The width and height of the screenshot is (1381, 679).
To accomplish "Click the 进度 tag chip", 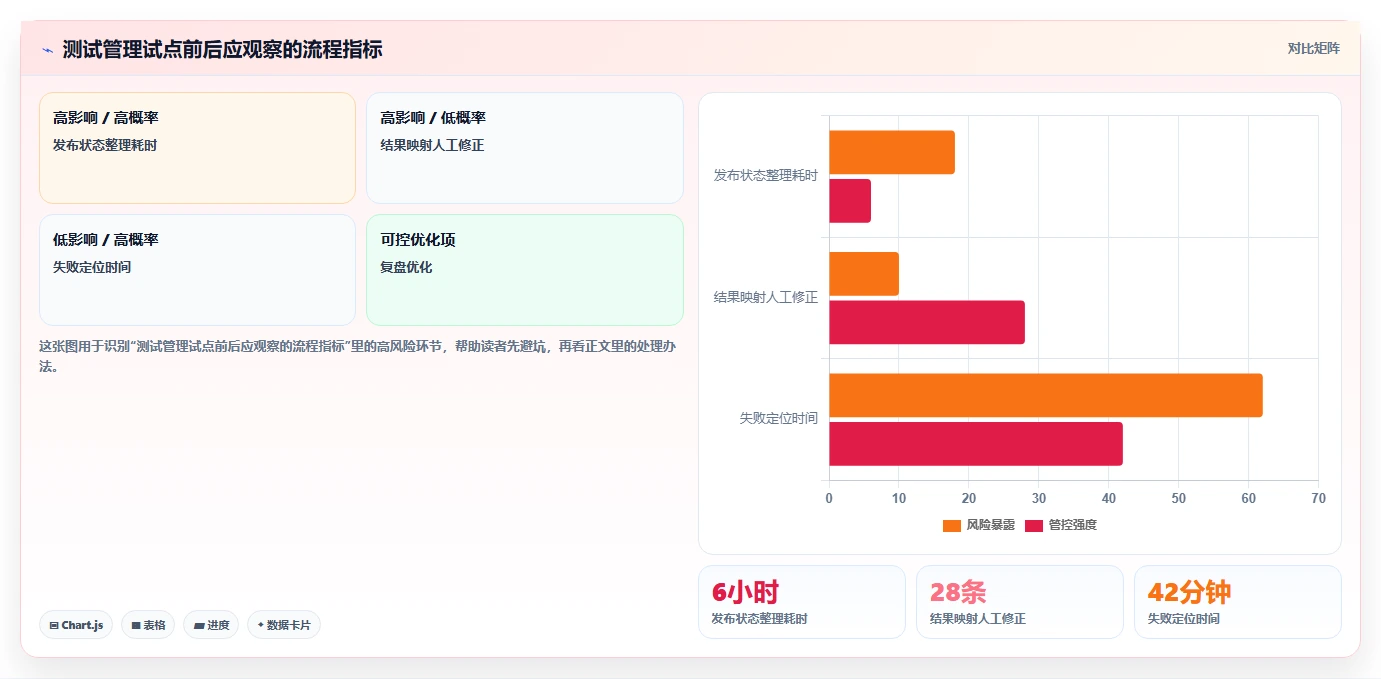I will point(211,625).
